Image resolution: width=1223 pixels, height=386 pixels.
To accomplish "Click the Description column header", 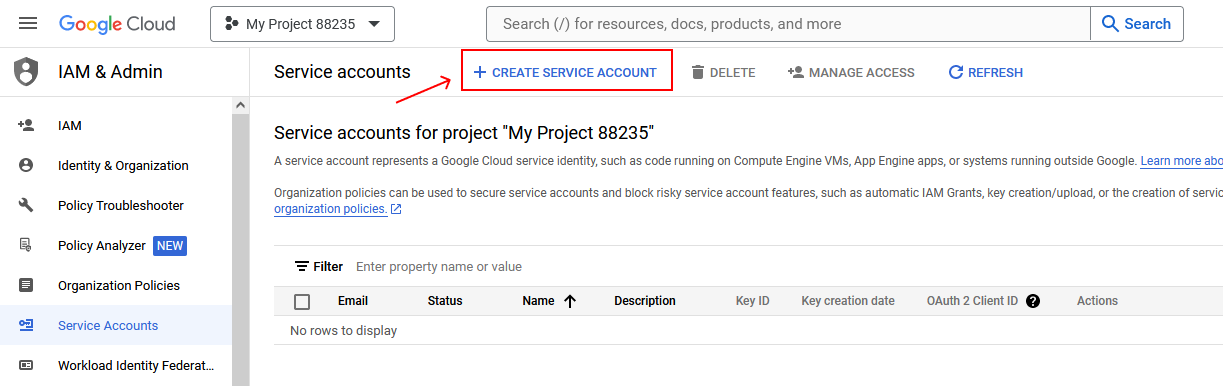I will coord(645,301).
